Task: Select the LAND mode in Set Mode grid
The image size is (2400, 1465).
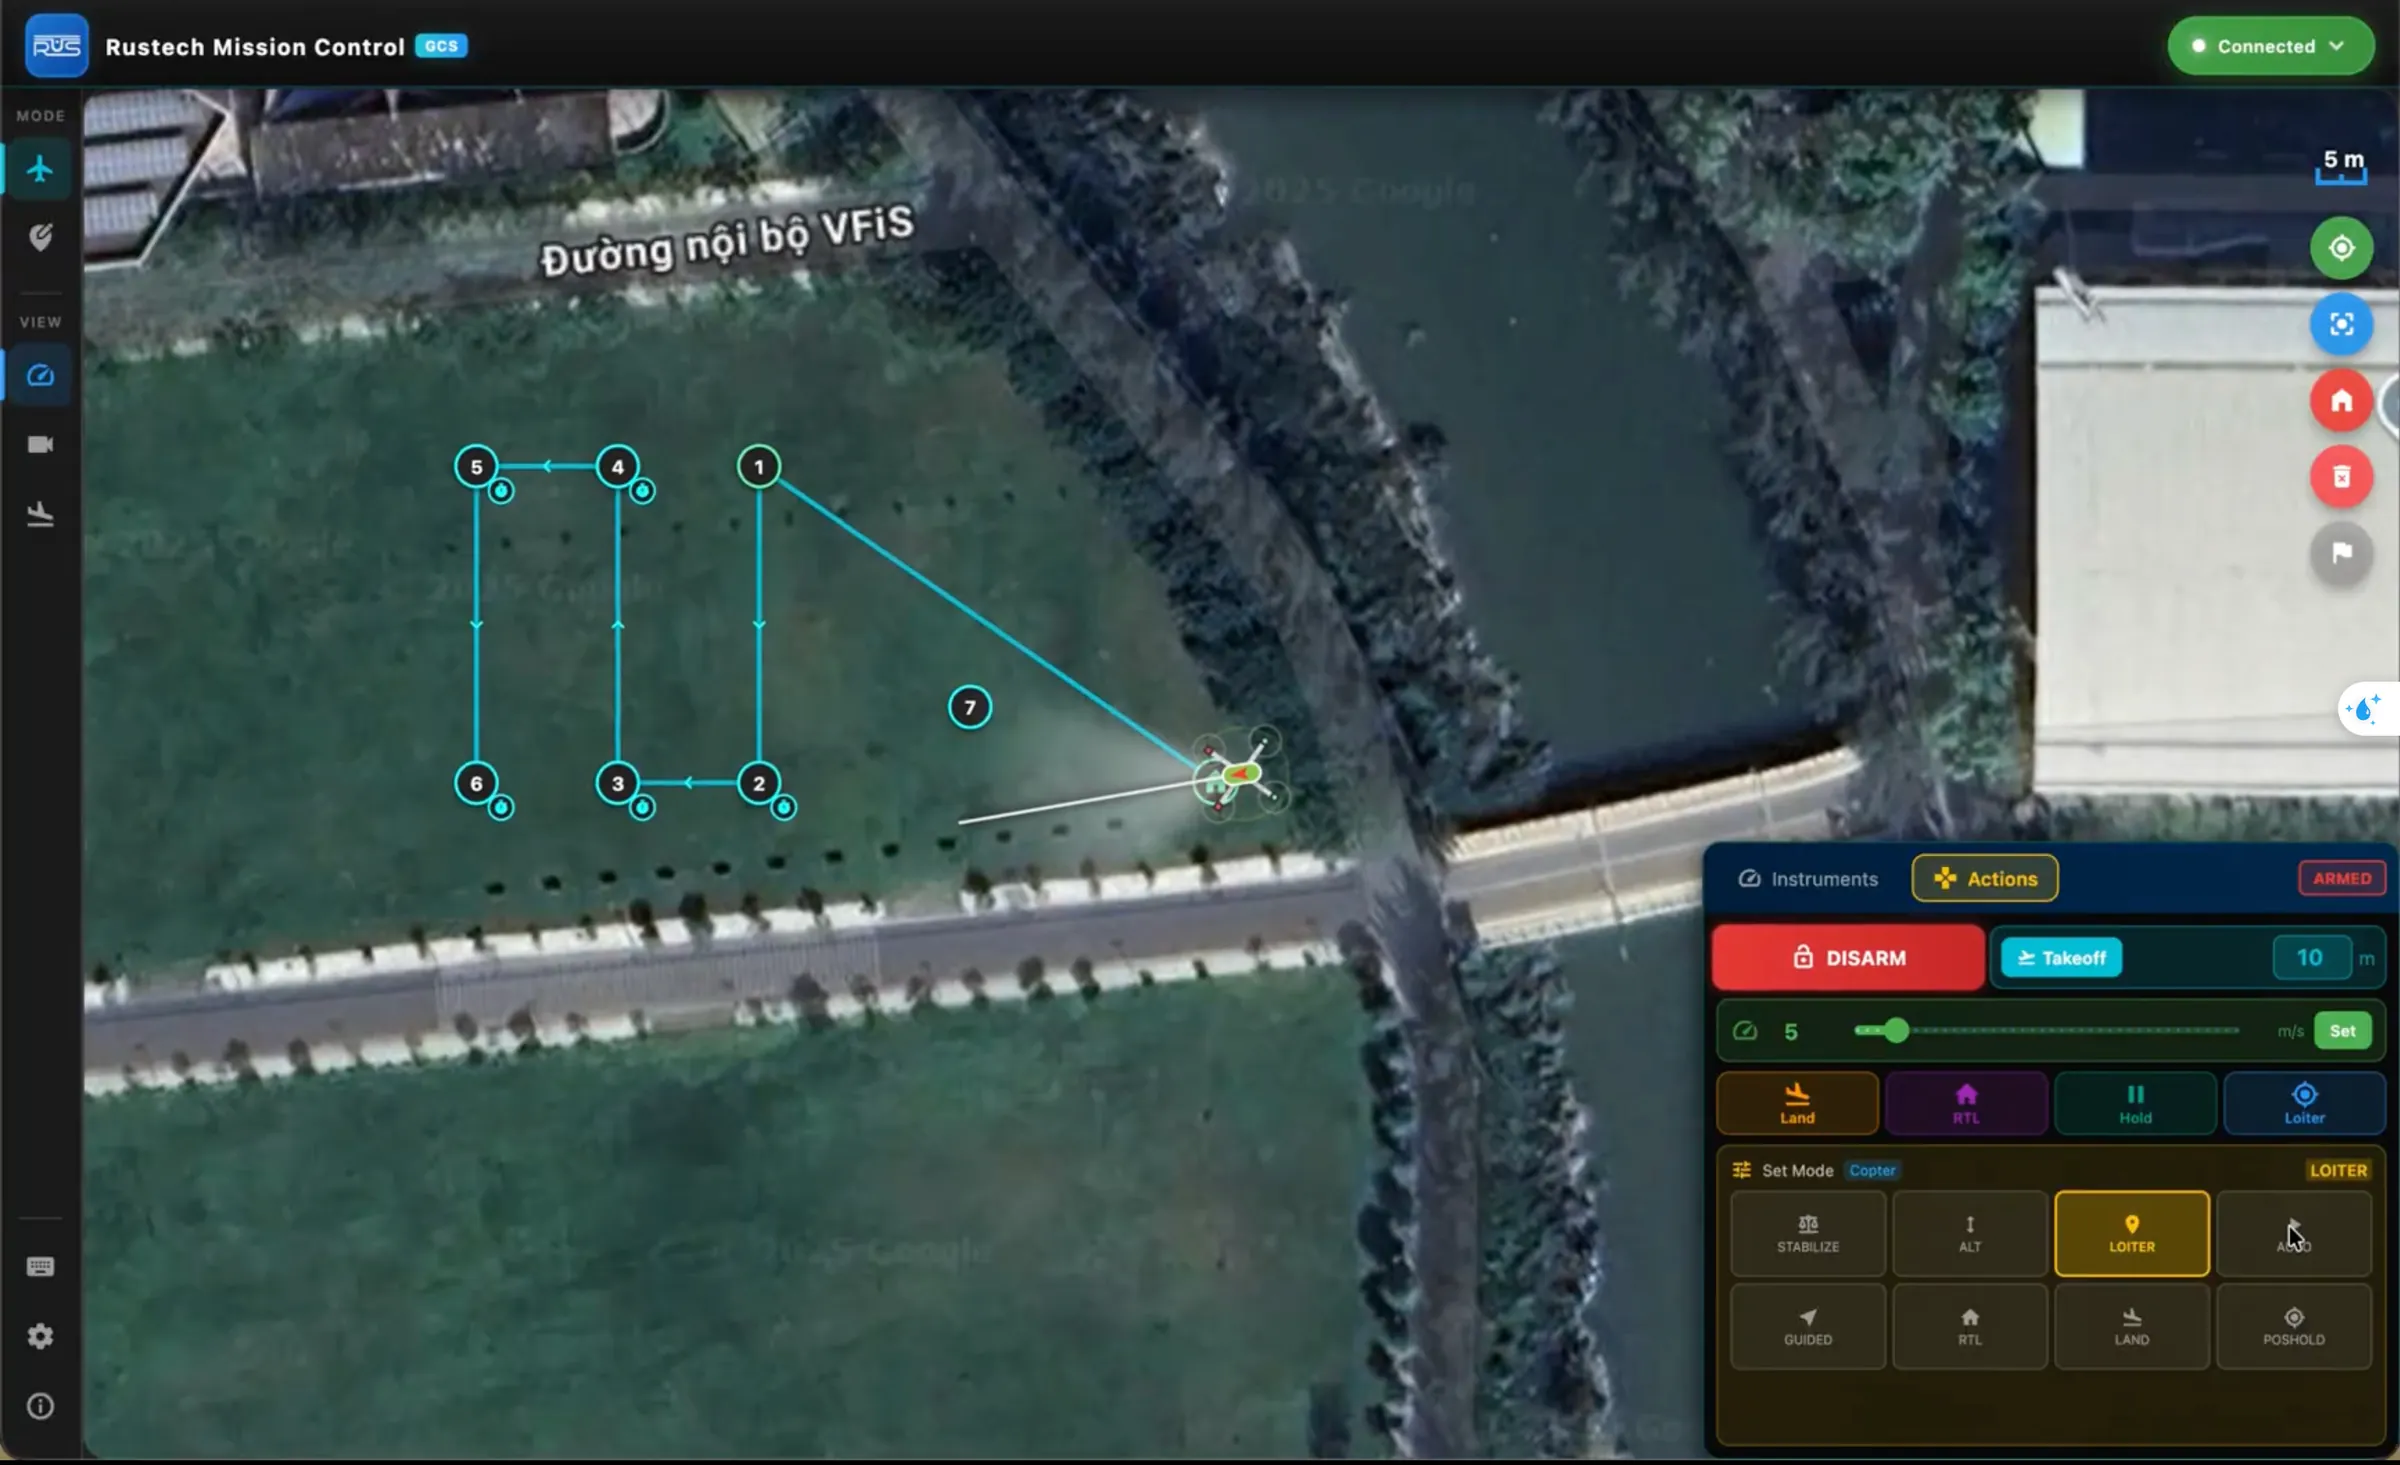Action: coord(2132,1326)
